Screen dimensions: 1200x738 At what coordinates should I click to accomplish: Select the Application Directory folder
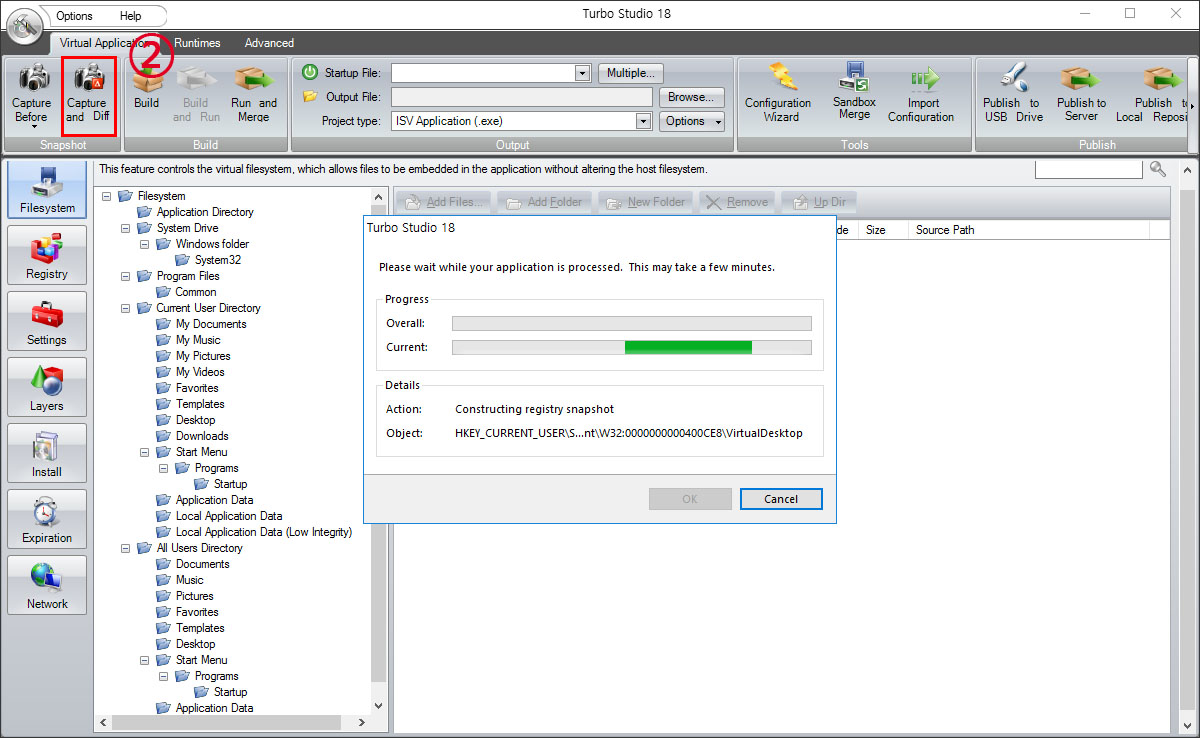[205, 212]
